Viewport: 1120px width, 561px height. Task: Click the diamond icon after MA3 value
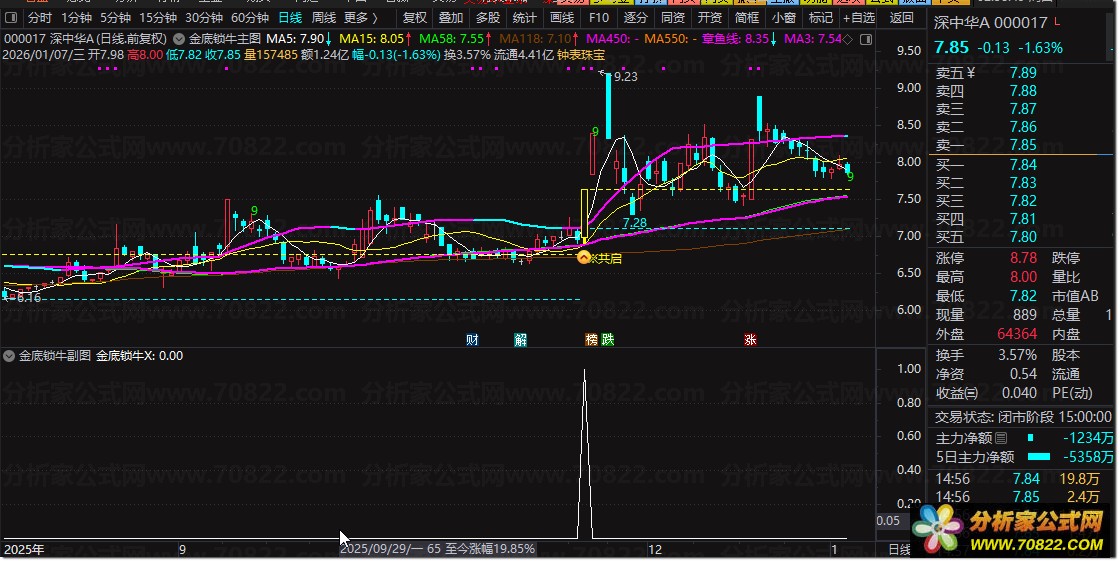click(848, 39)
